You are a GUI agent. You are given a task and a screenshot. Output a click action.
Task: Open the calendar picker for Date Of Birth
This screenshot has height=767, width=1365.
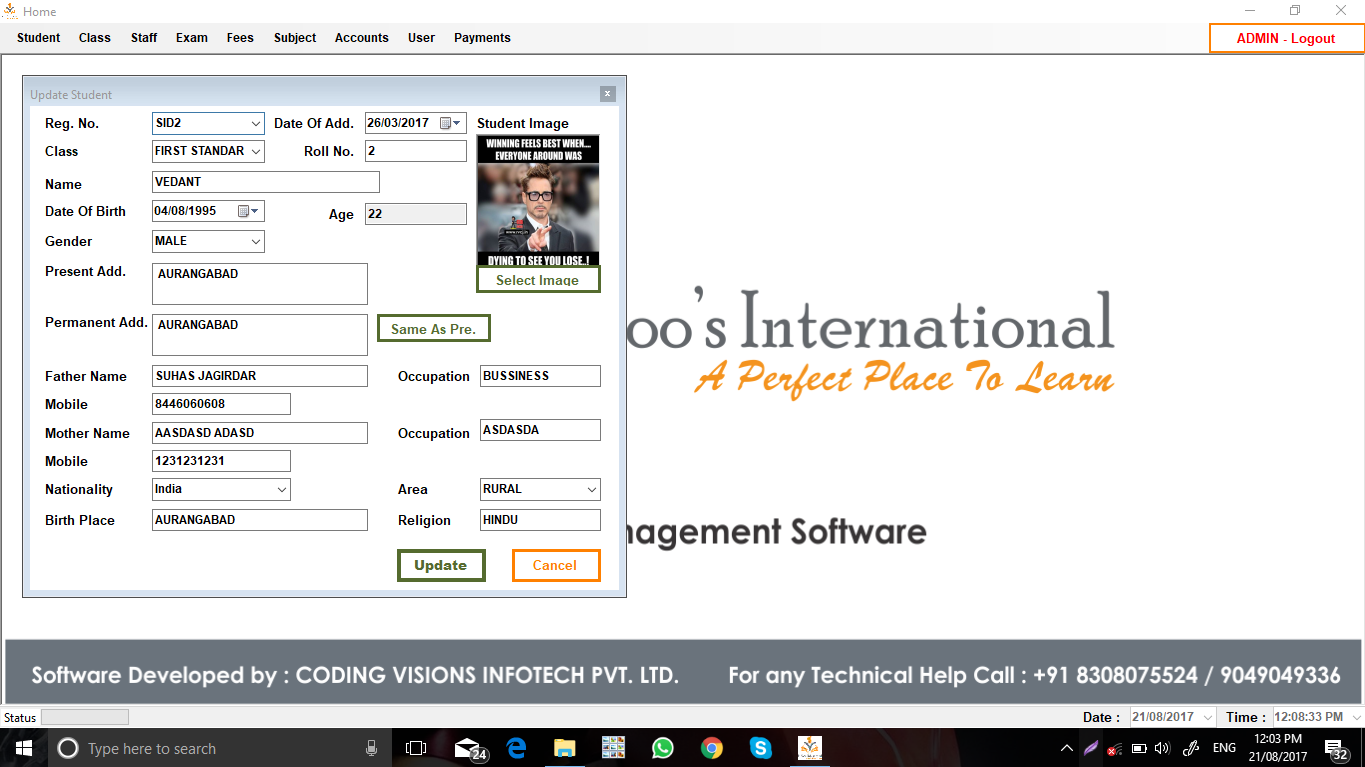[x=254, y=211]
